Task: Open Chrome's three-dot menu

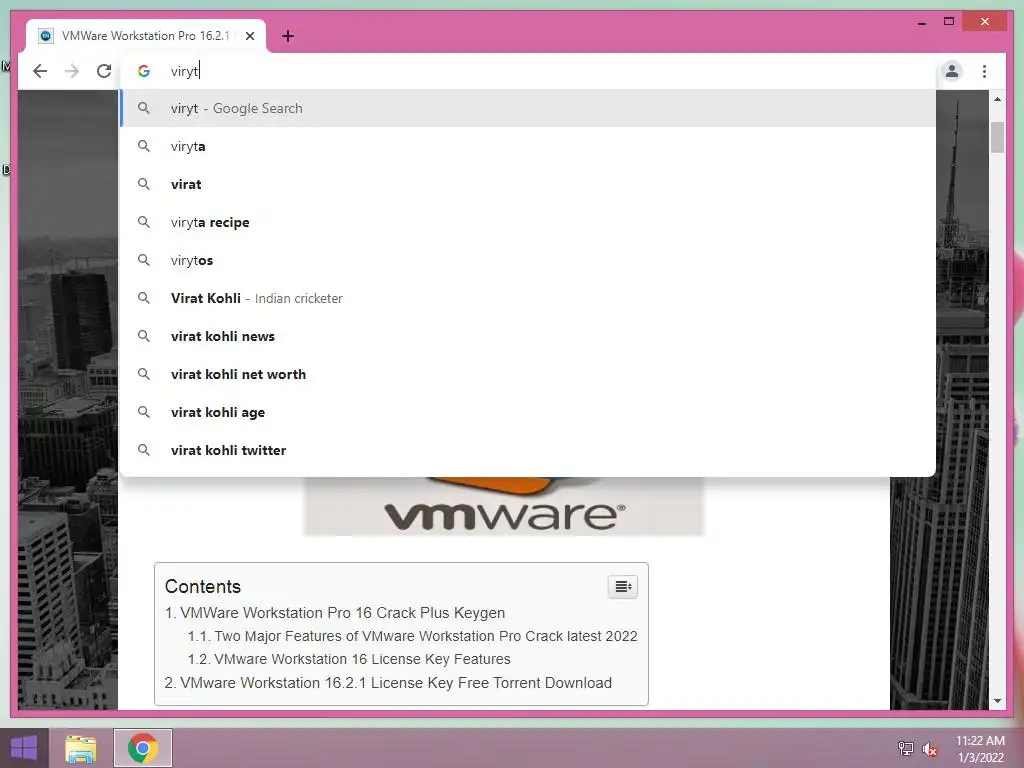Action: click(984, 71)
